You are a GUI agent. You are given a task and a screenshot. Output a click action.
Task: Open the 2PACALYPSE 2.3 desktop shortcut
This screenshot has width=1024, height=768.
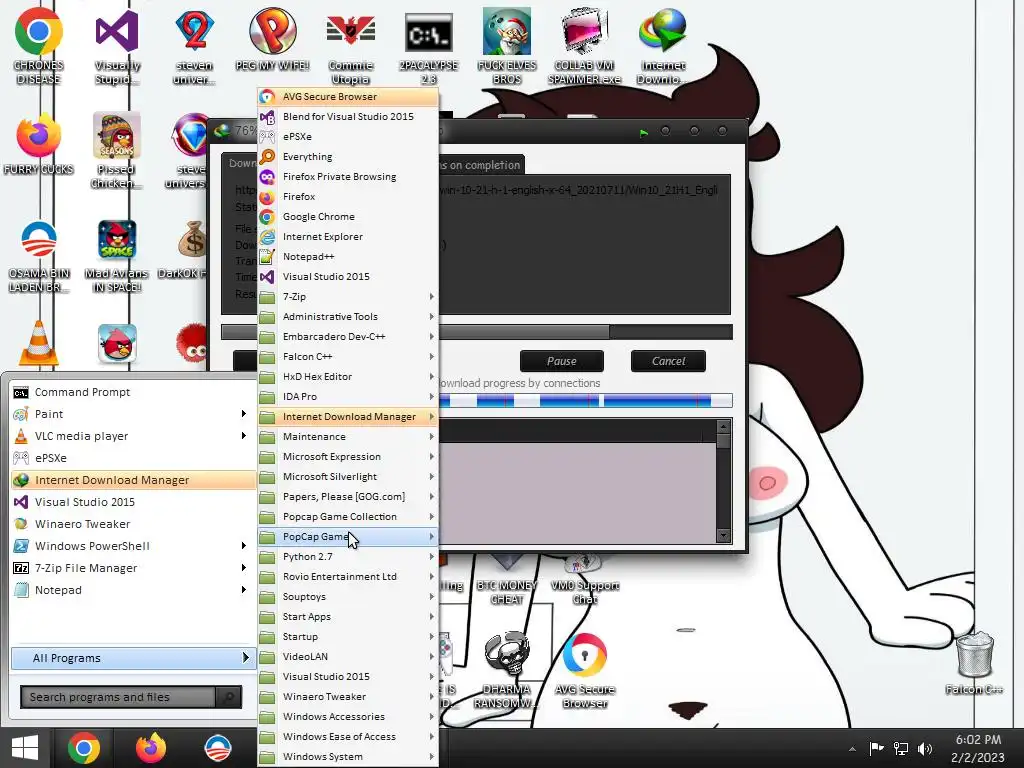[x=428, y=47]
